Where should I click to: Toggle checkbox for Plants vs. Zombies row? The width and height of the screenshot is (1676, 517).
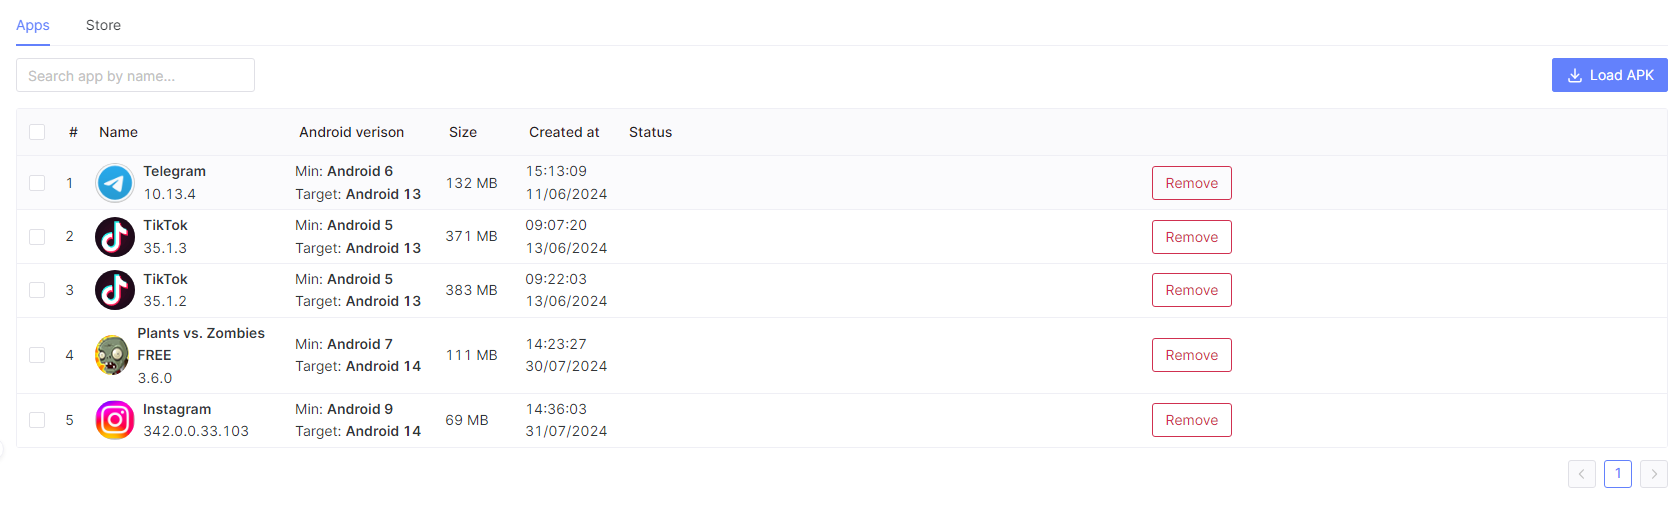(x=37, y=355)
